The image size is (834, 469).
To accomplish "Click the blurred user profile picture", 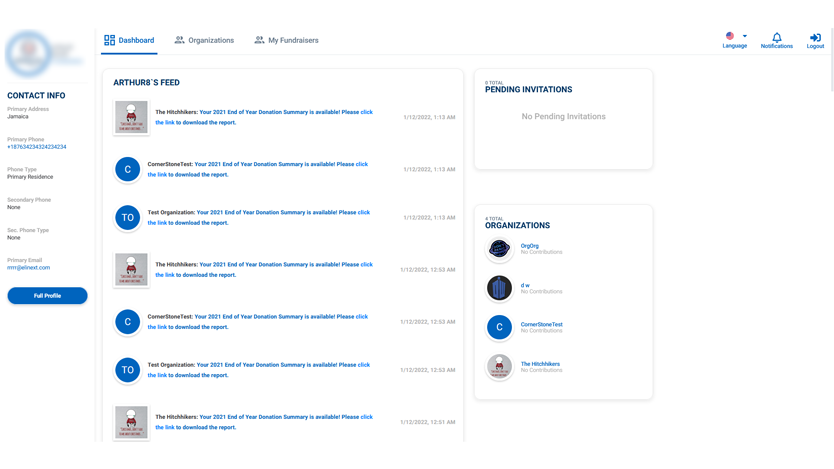I will [30, 53].
